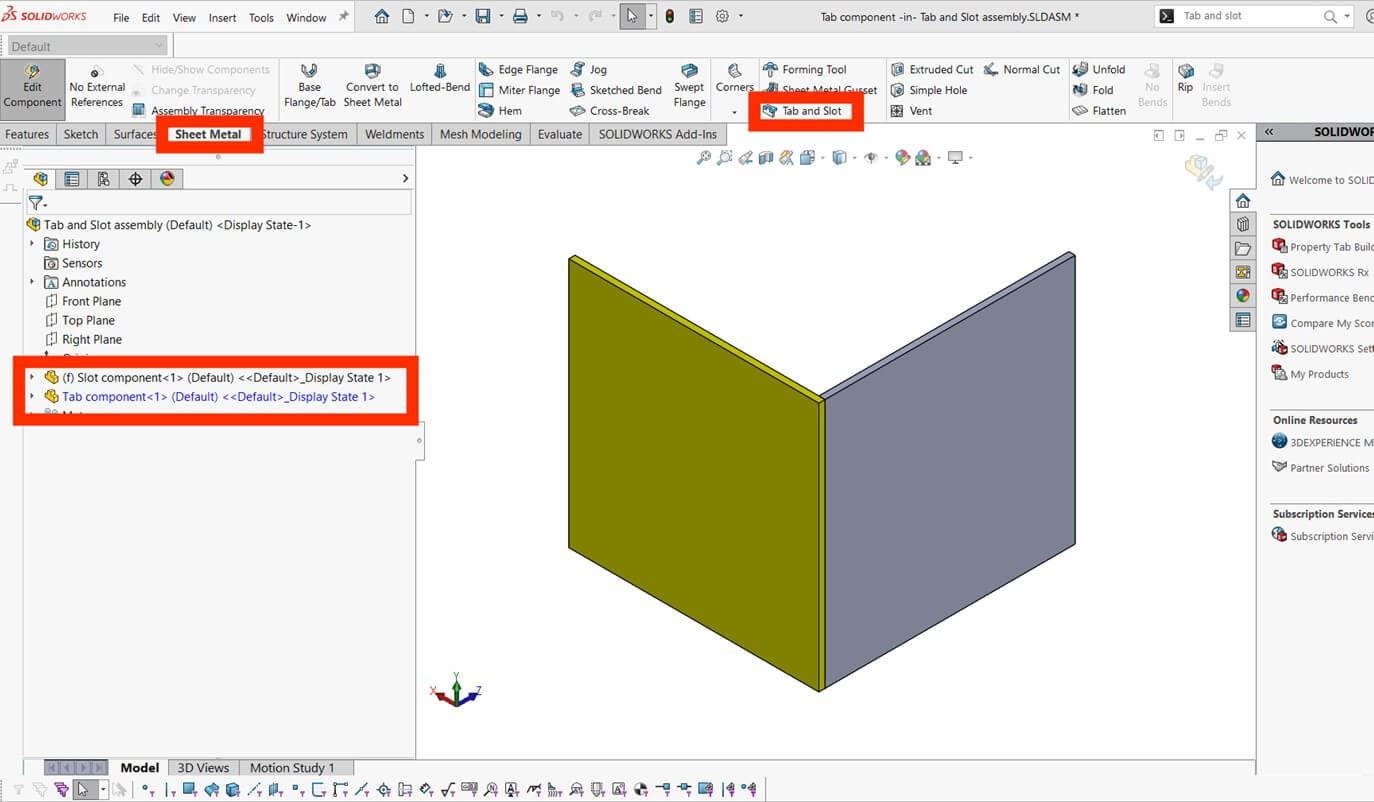The height and width of the screenshot is (802, 1374).
Task: Open the Base Flange/Tab tool
Action: [x=310, y=87]
